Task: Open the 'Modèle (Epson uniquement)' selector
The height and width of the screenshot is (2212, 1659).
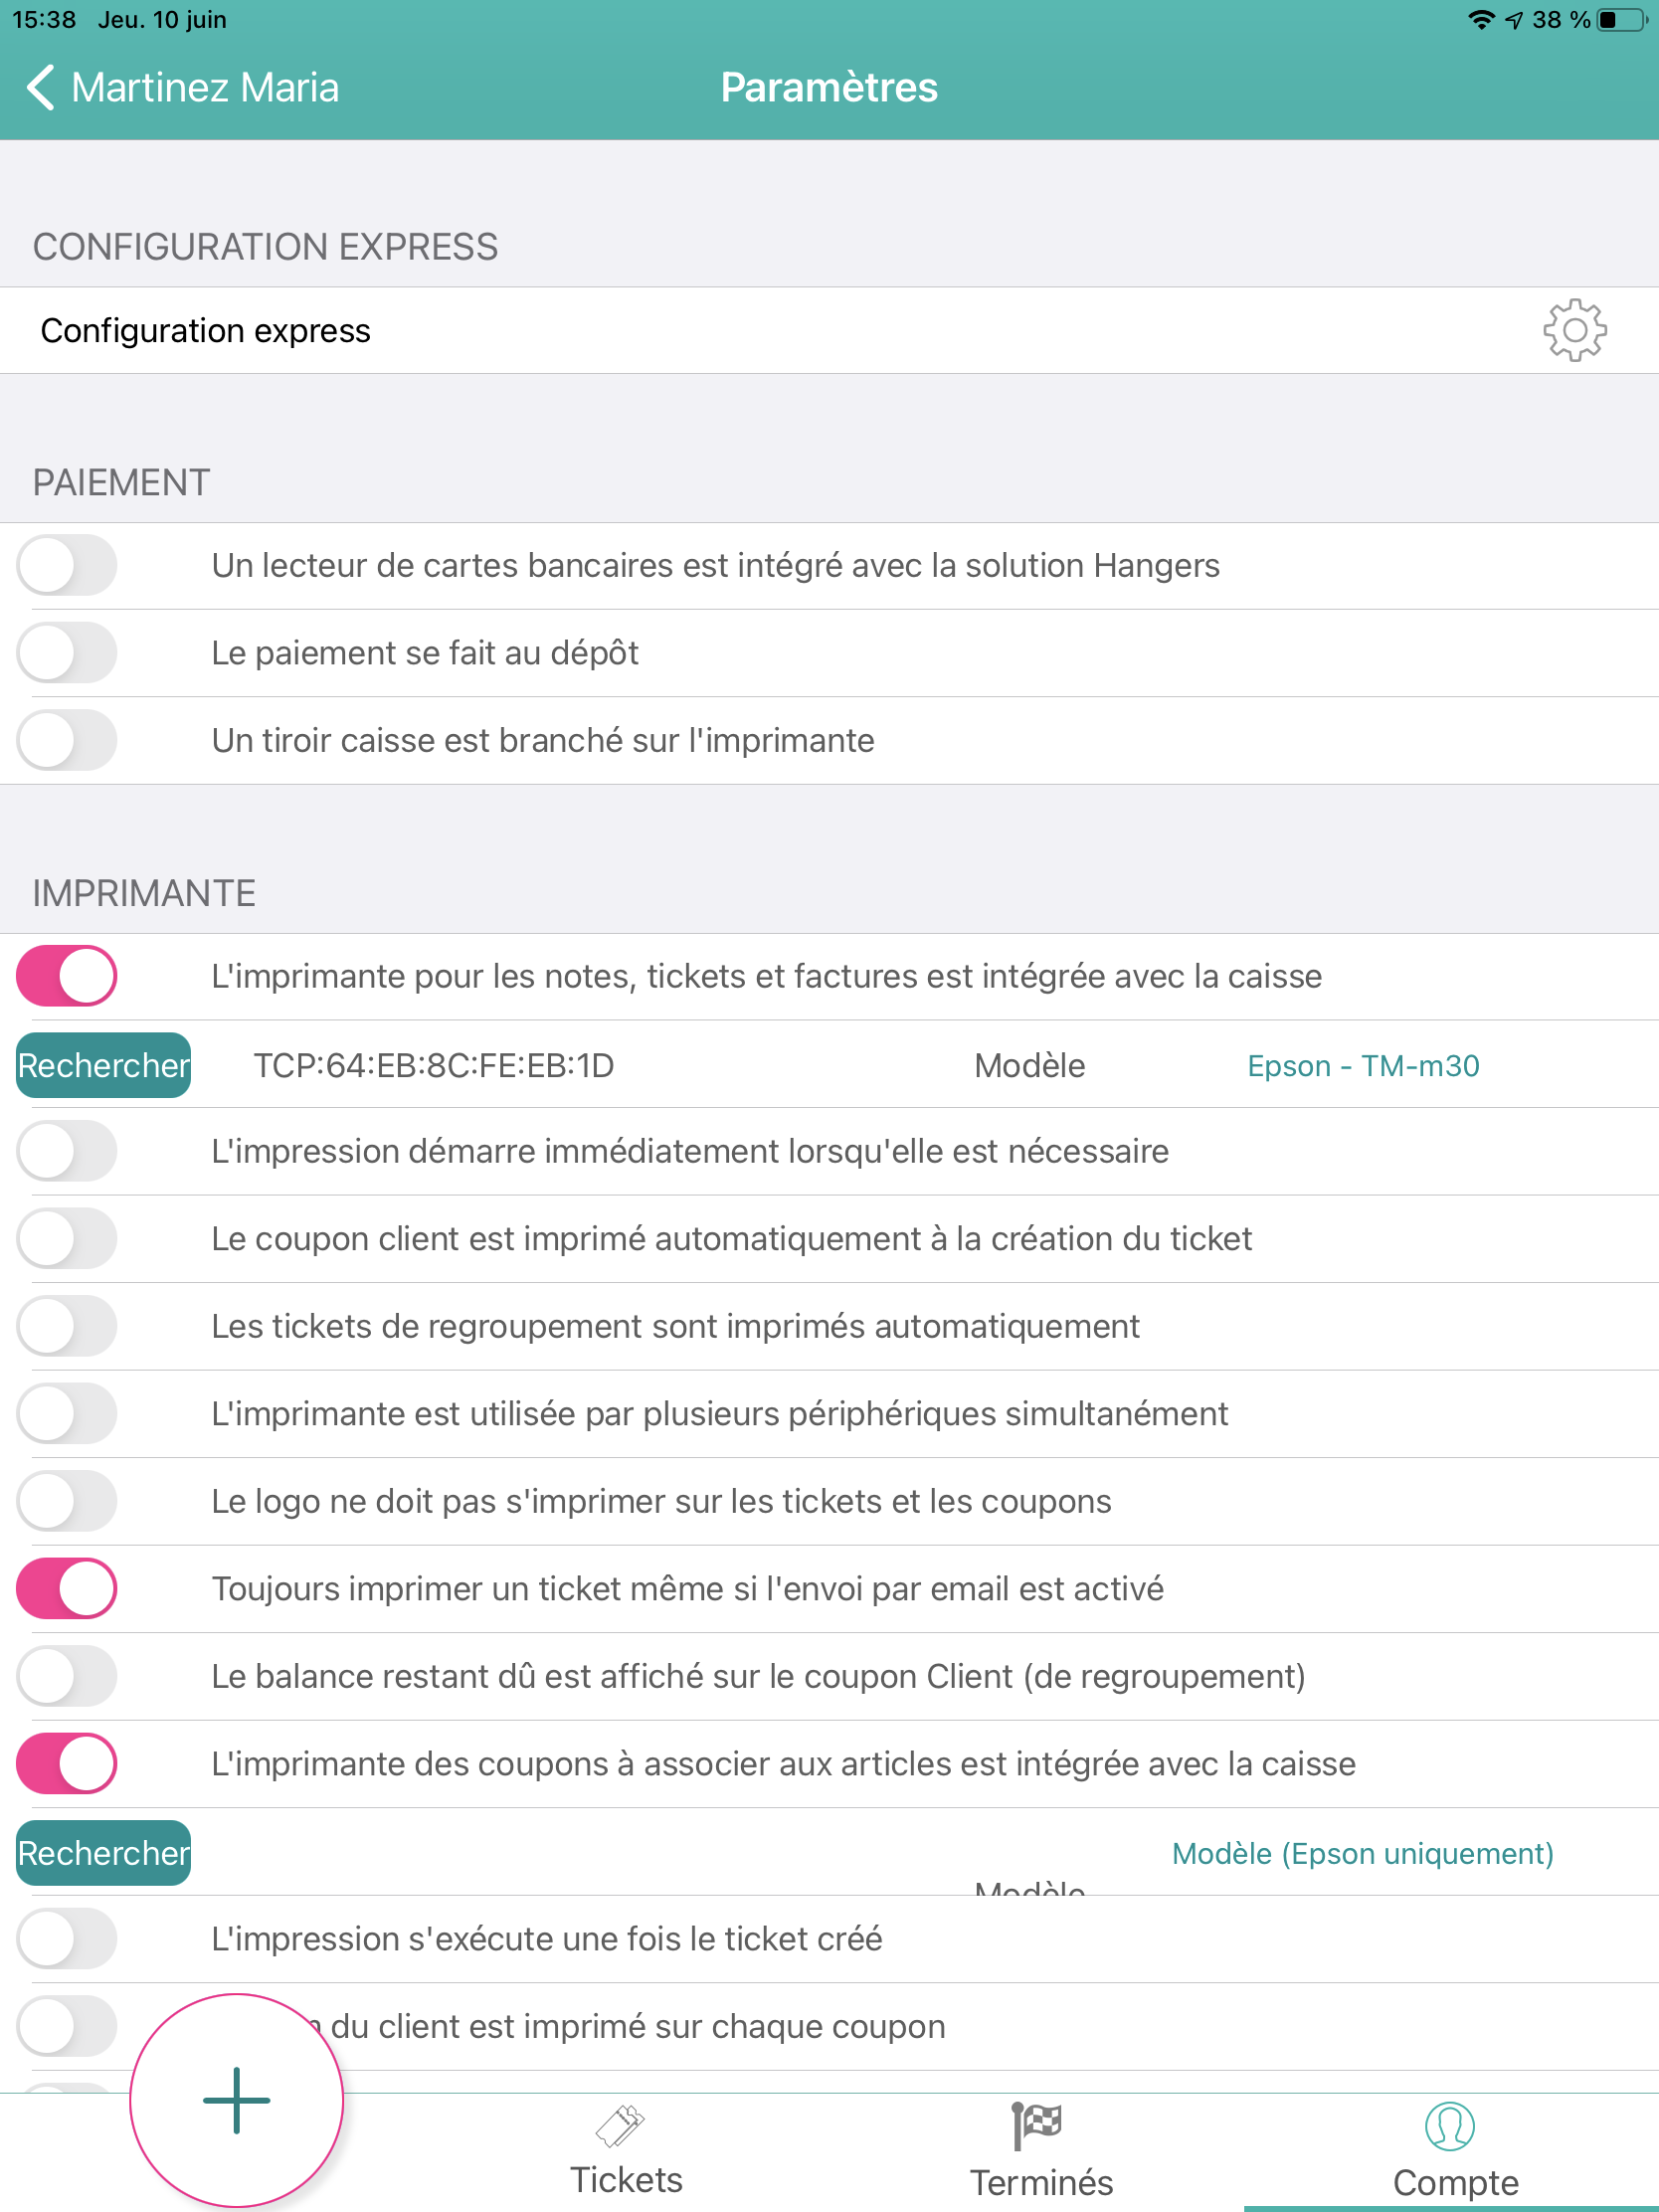Action: [1362, 1853]
